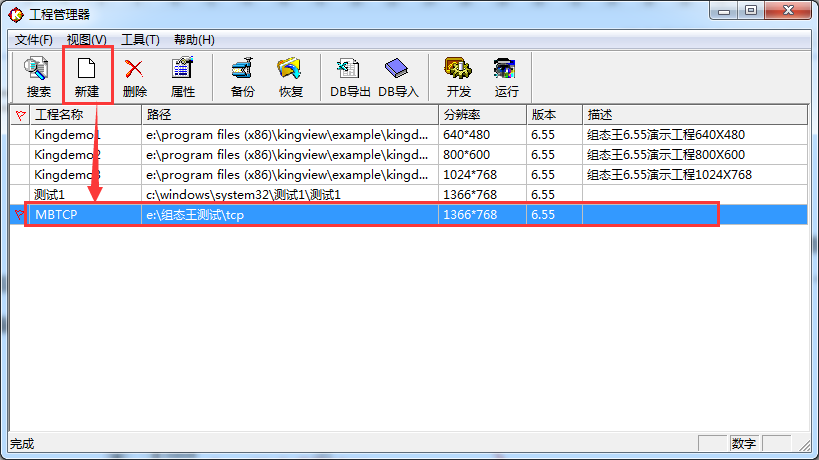The image size is (819, 460).
Task: Open project 属性 (Properties) icon
Action: pos(182,77)
